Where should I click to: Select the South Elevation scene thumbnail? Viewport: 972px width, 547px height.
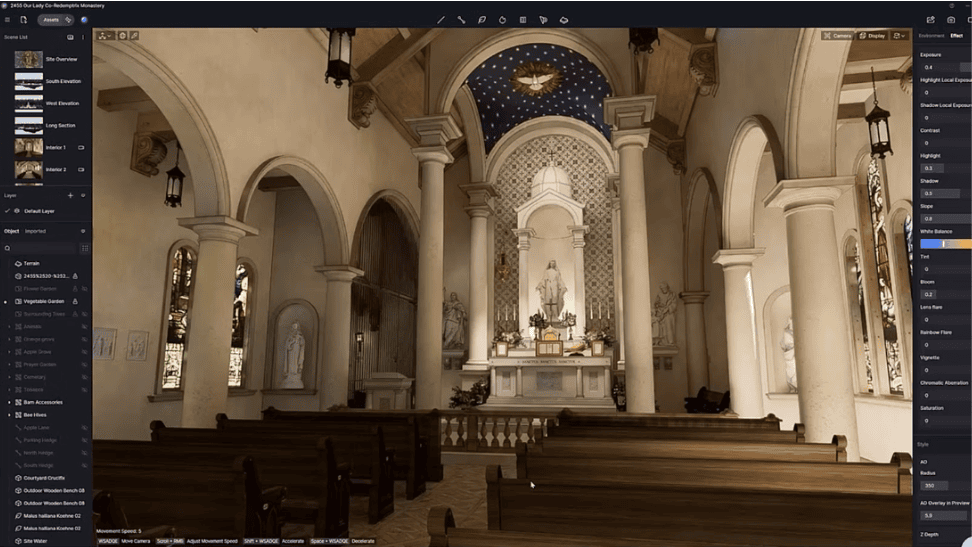[28, 81]
